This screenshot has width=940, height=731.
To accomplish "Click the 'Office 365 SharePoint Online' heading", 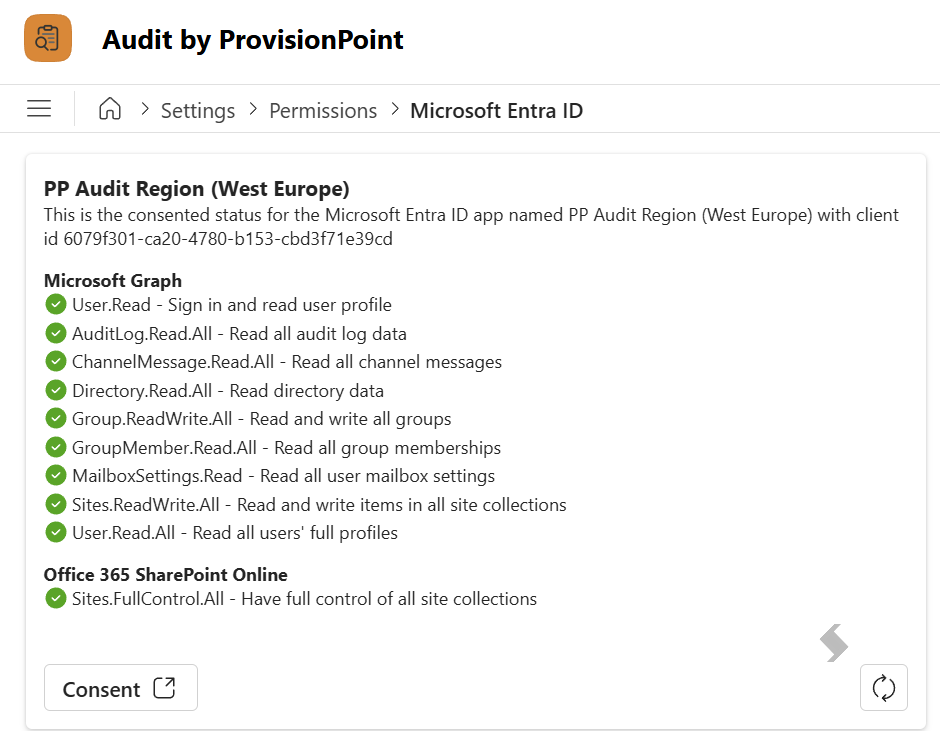I will tap(165, 574).
